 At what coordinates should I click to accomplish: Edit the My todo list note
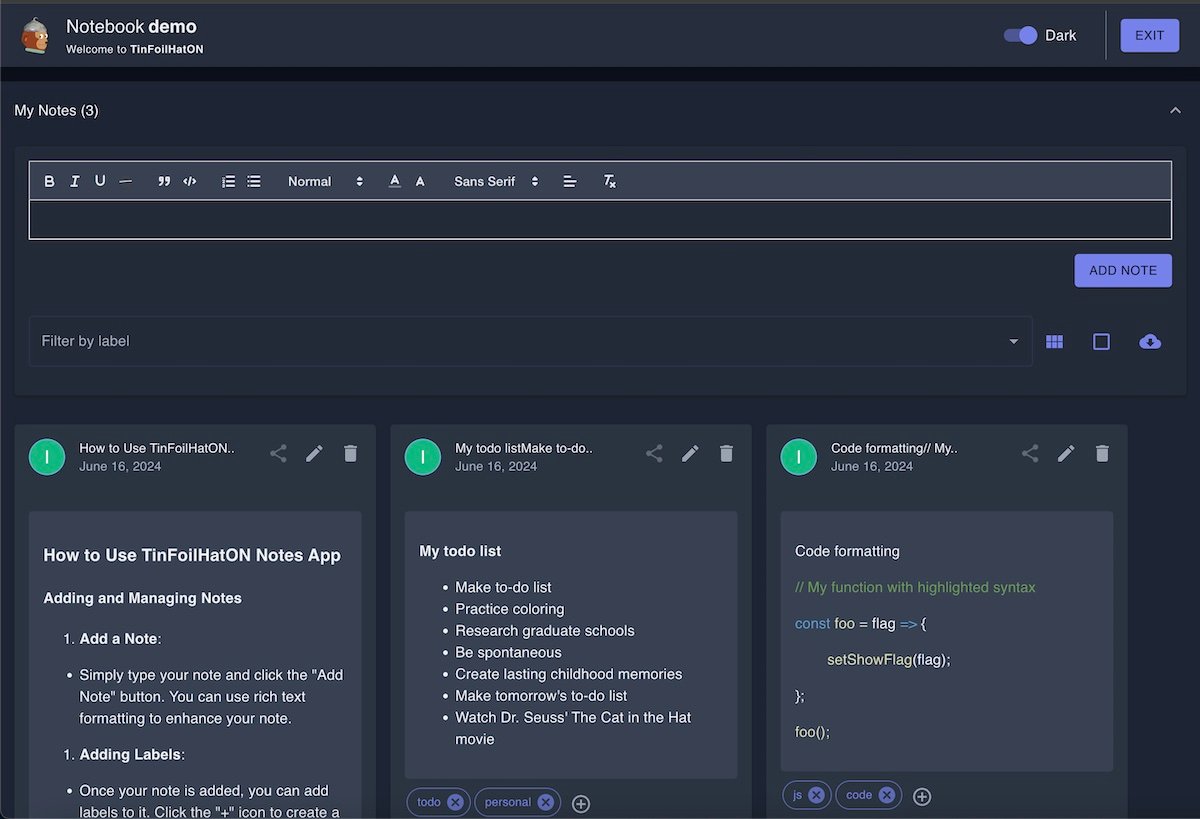pyautogui.click(x=690, y=454)
